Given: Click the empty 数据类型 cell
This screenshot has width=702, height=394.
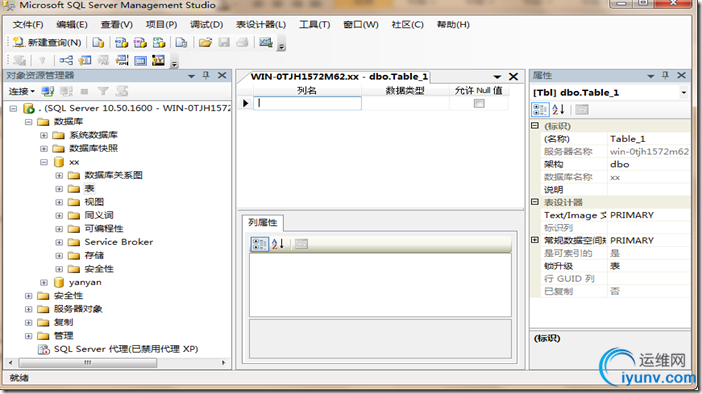Looking at the screenshot, I should click(x=405, y=103).
